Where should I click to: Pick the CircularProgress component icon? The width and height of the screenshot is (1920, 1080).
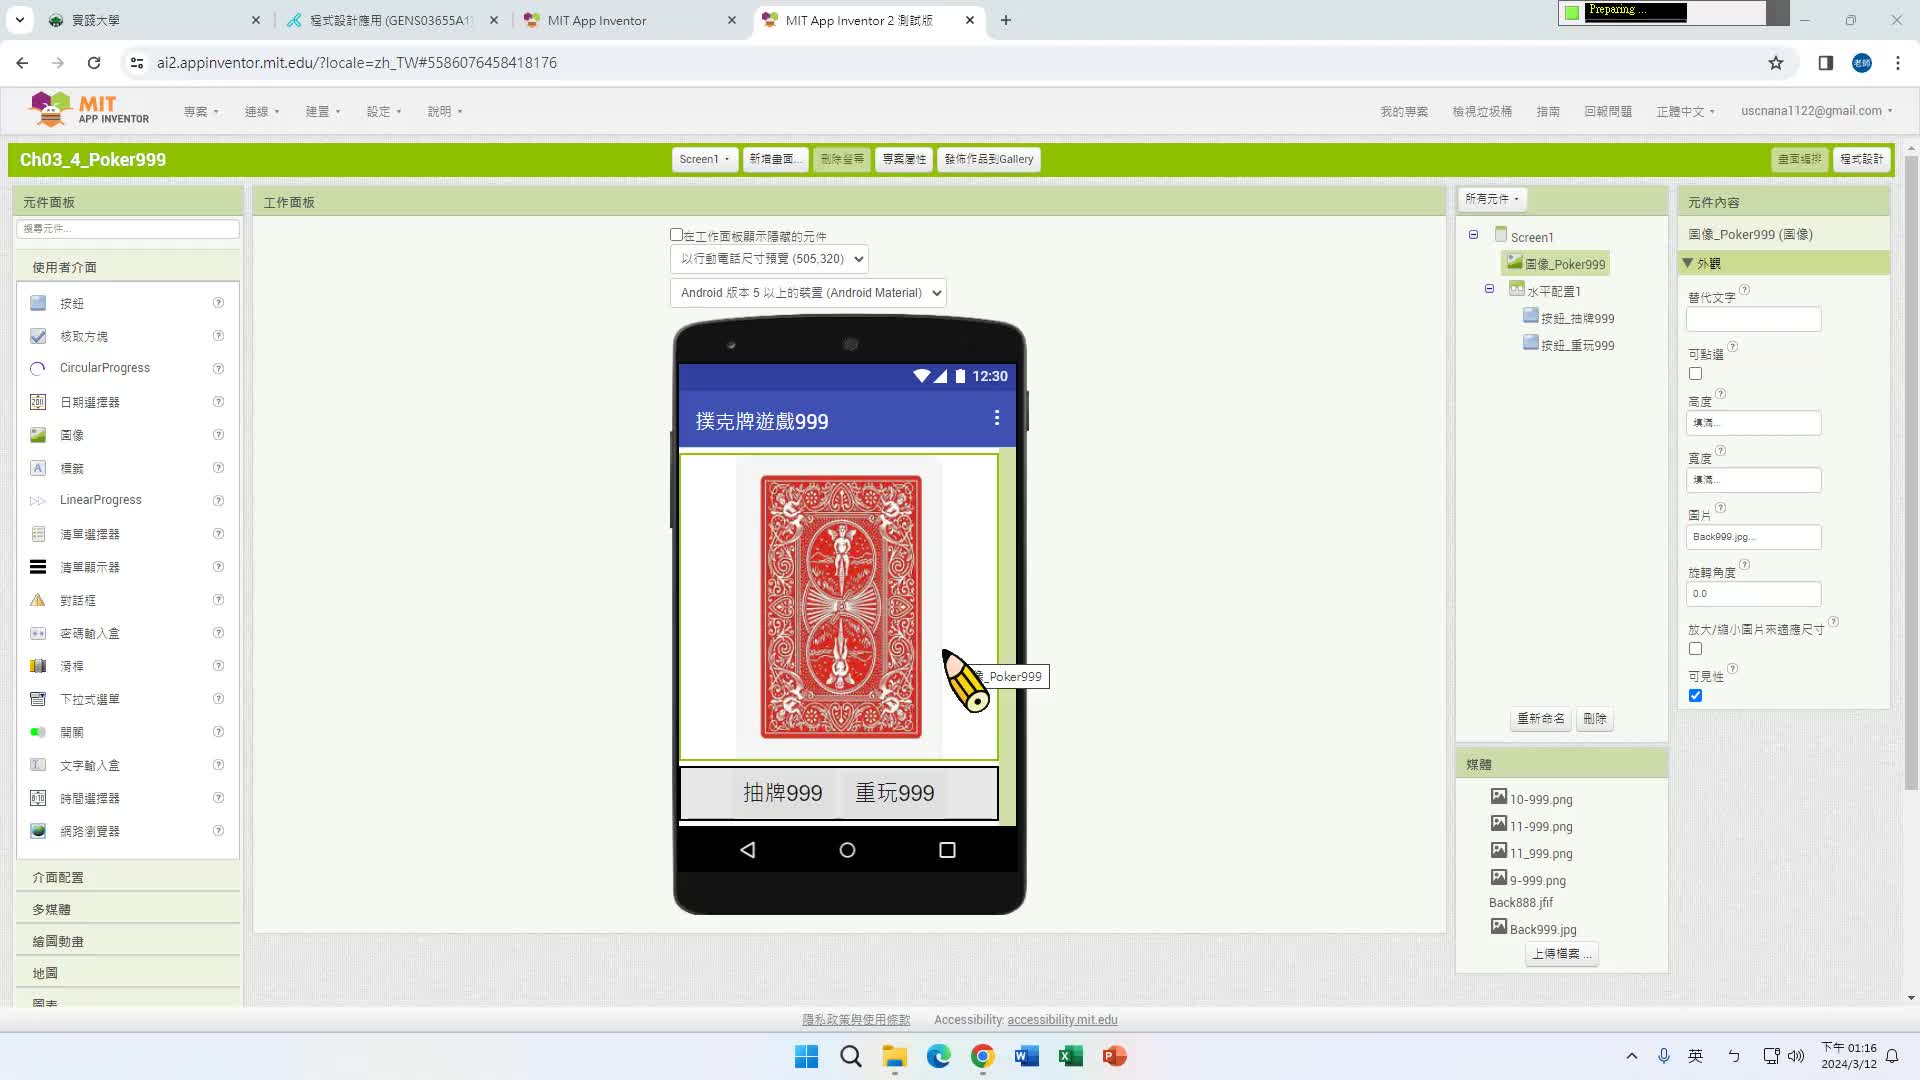click(x=38, y=368)
